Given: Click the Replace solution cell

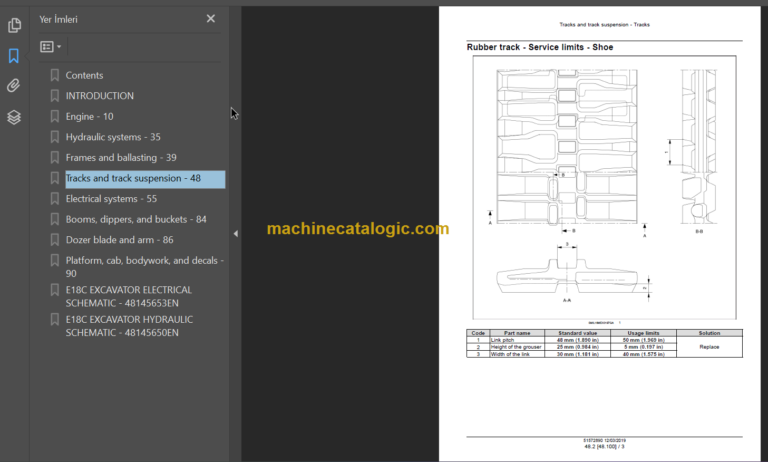Looking at the screenshot, I should [709, 347].
